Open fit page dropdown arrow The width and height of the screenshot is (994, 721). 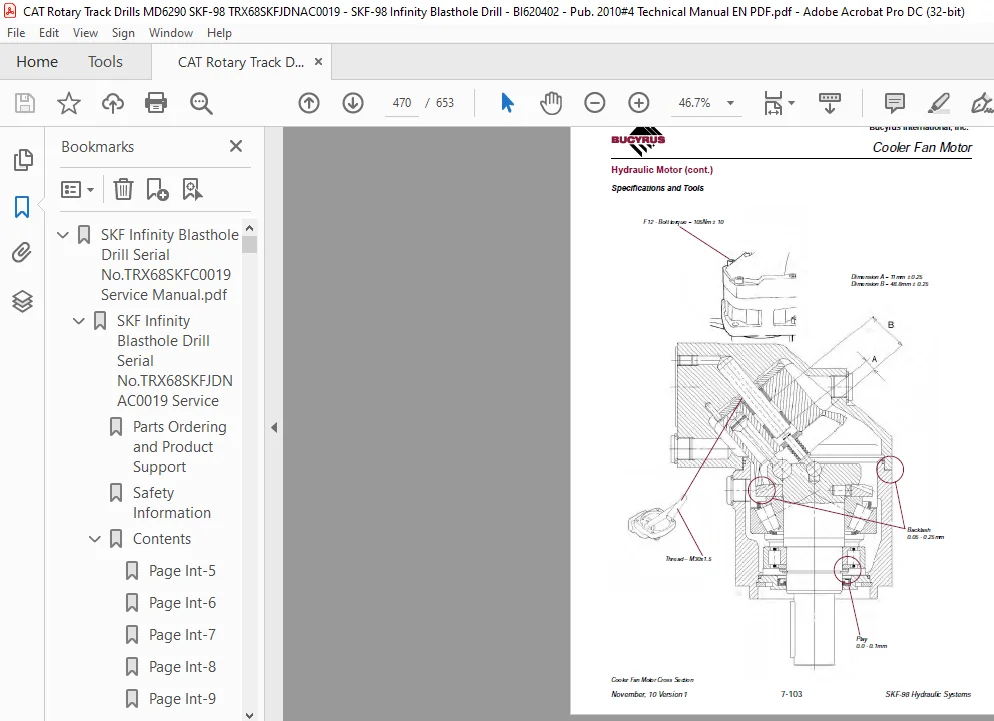coord(791,103)
